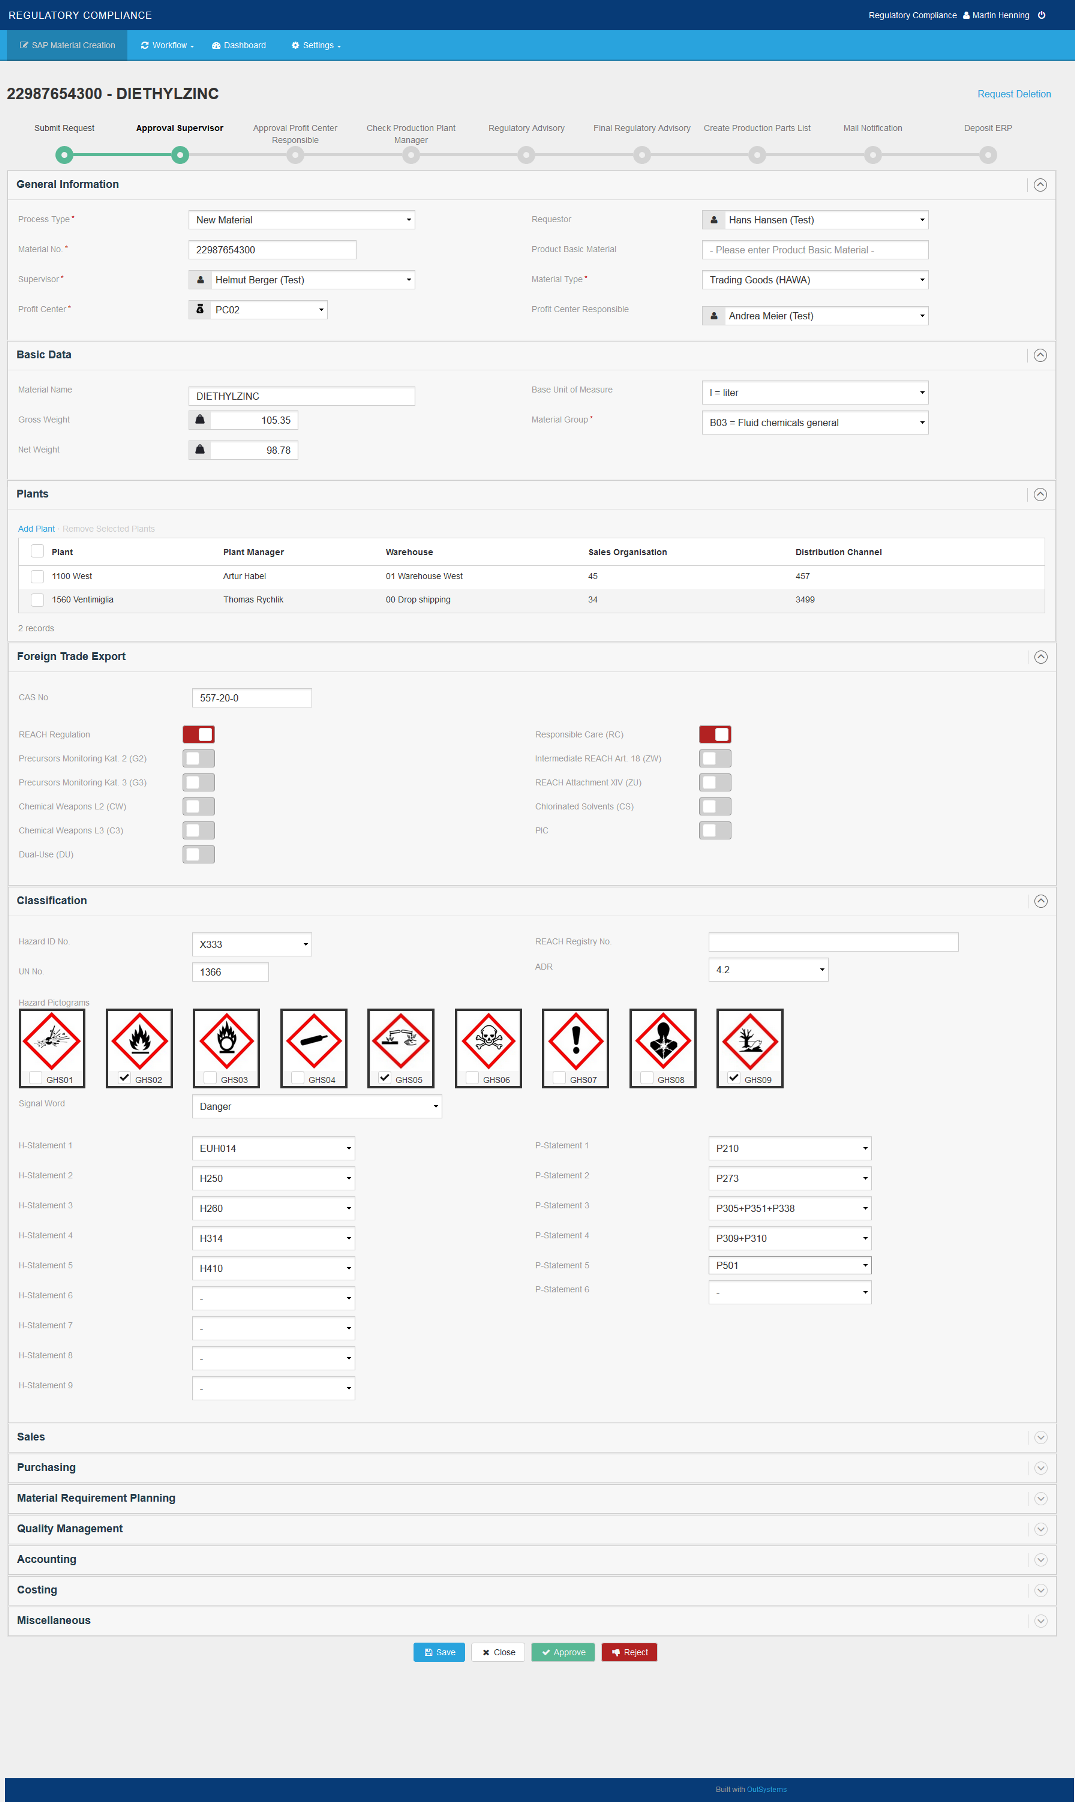Open the P-Statement 3 dropdown

pyautogui.click(x=790, y=1208)
